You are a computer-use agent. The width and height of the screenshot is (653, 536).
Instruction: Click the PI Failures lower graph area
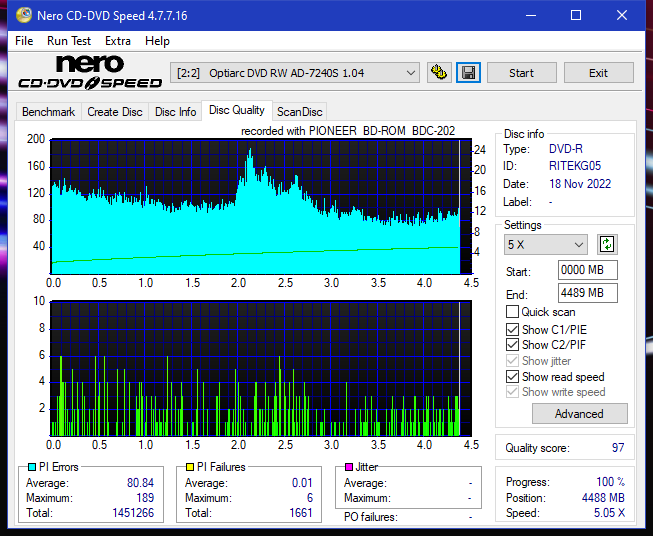click(x=261, y=369)
